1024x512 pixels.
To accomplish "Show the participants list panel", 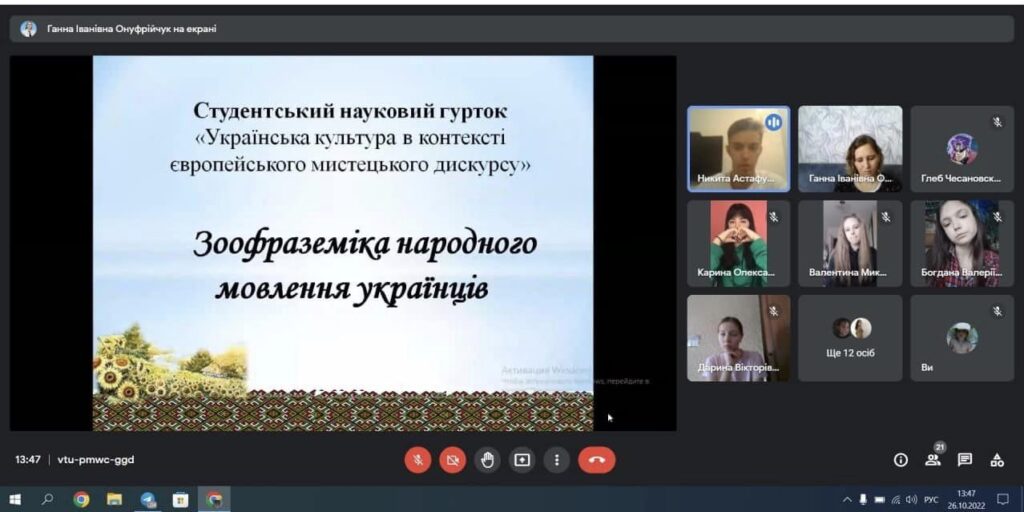I will (x=932, y=460).
